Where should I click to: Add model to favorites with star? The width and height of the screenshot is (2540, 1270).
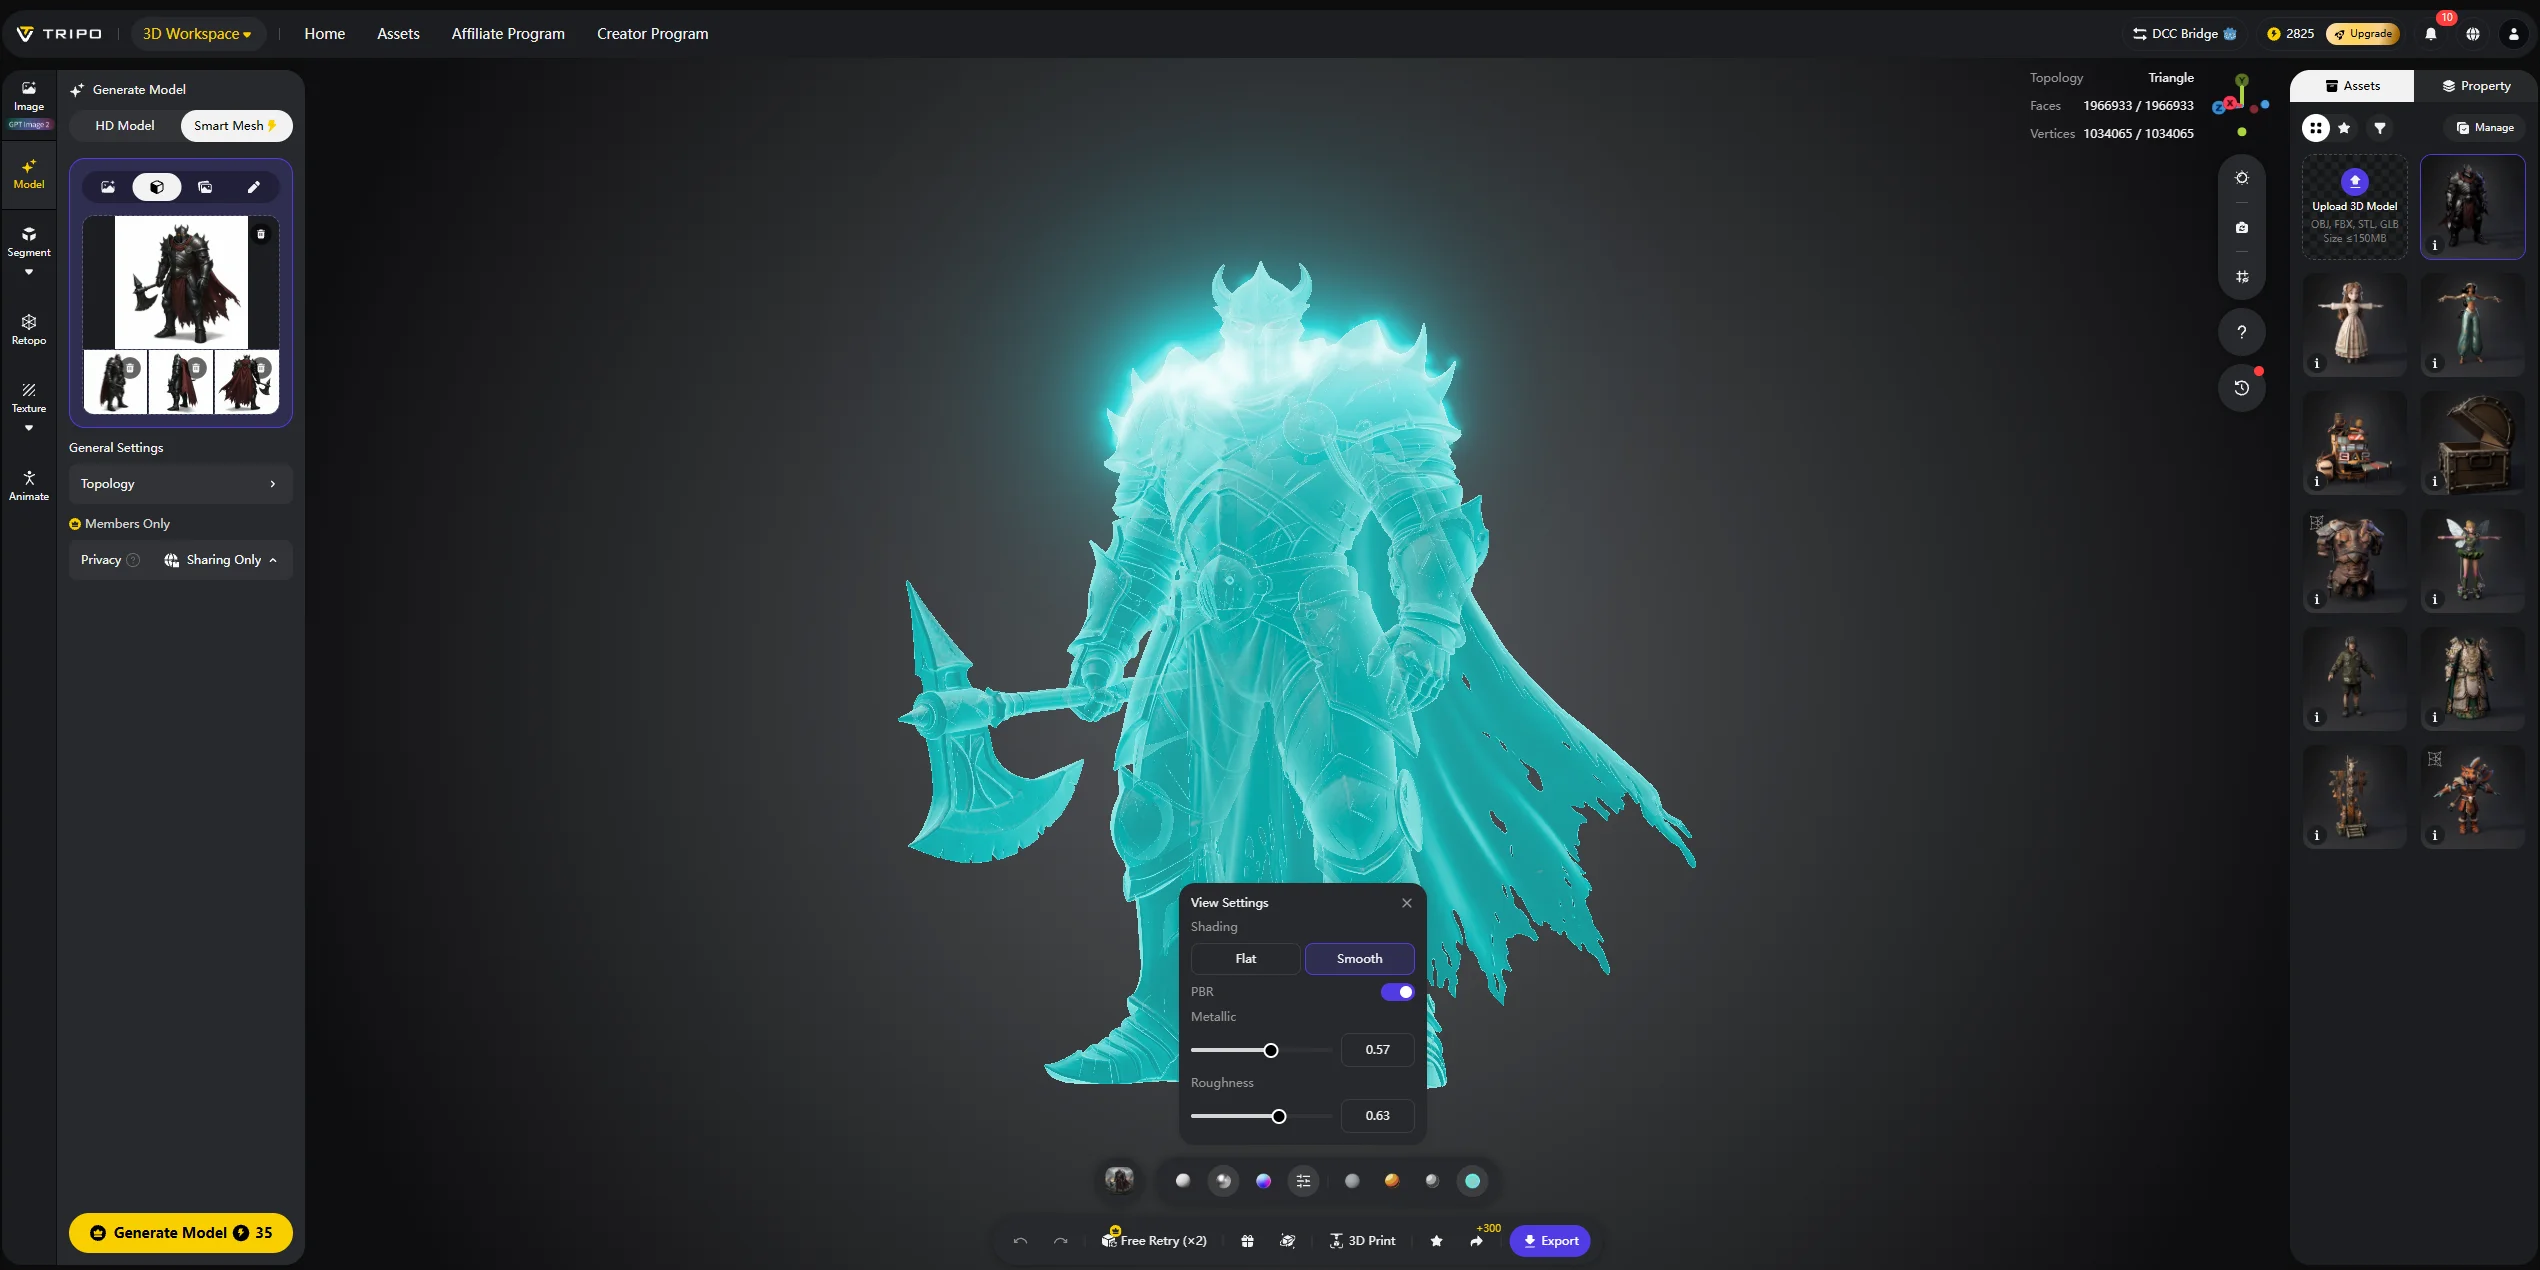1436,1241
